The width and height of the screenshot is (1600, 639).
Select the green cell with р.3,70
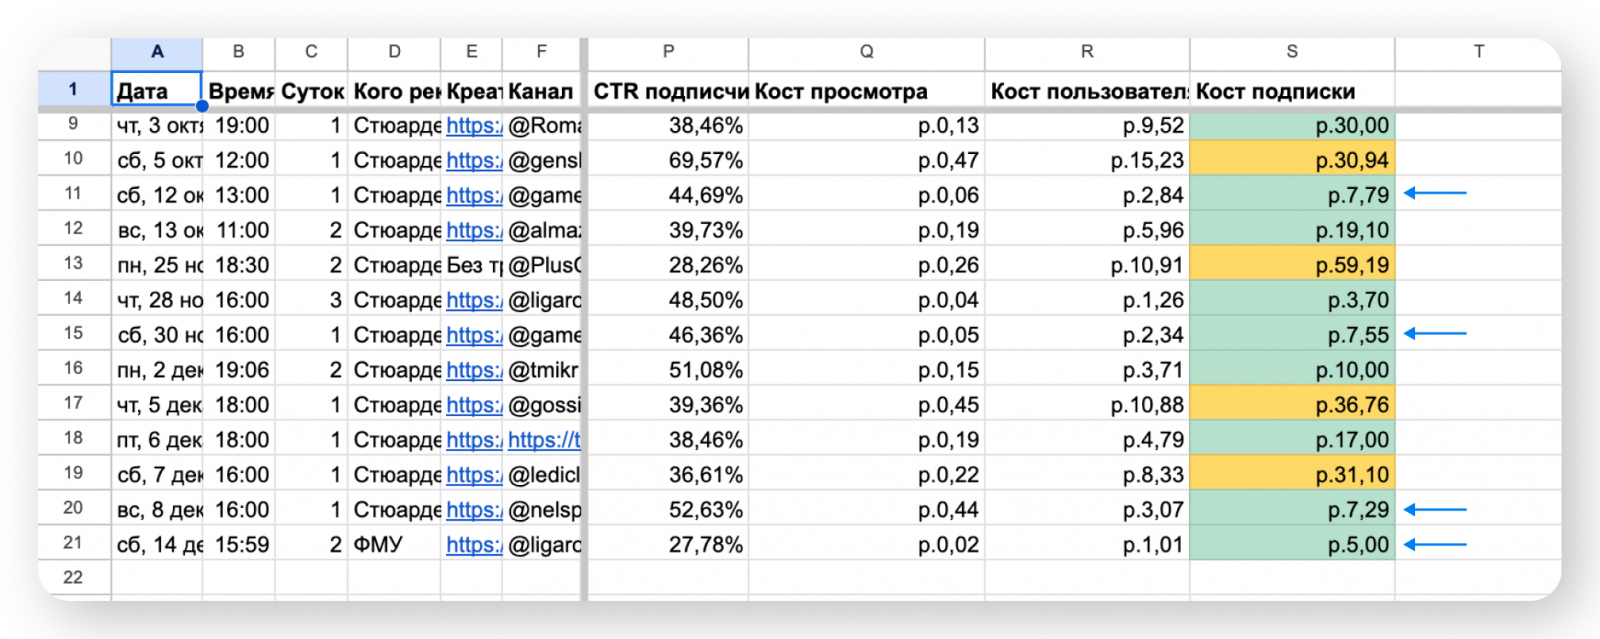point(1291,300)
